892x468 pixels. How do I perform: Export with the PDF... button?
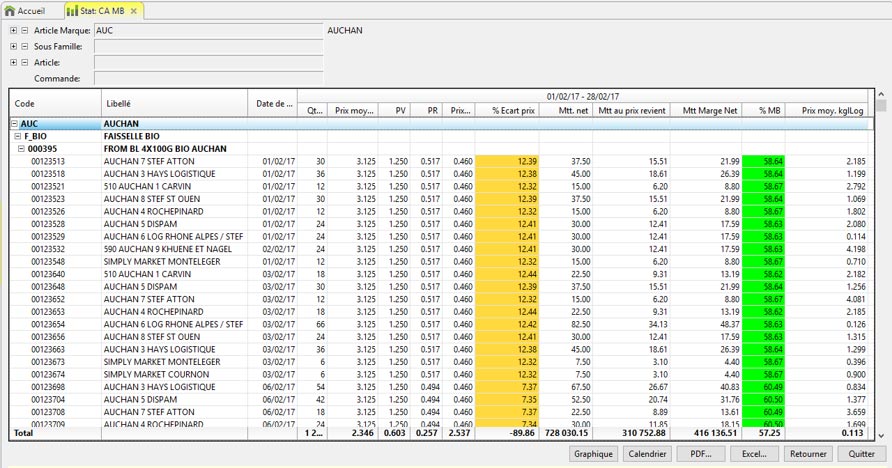[x=701, y=454]
